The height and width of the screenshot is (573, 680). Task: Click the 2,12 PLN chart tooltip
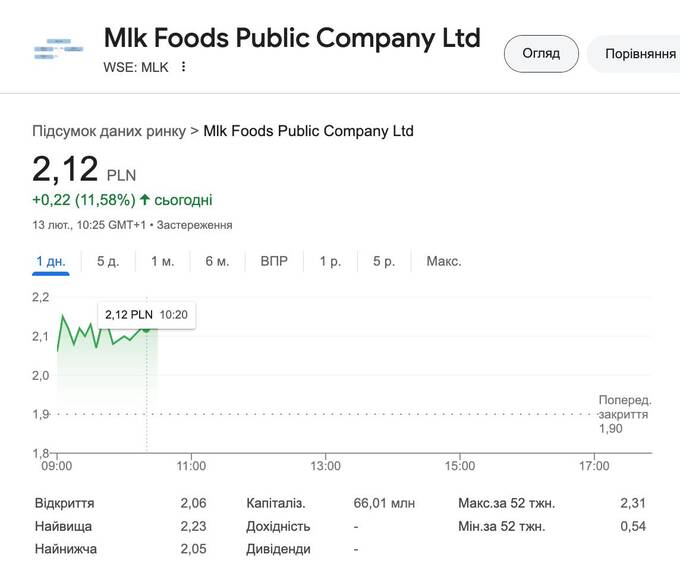[x=146, y=315]
